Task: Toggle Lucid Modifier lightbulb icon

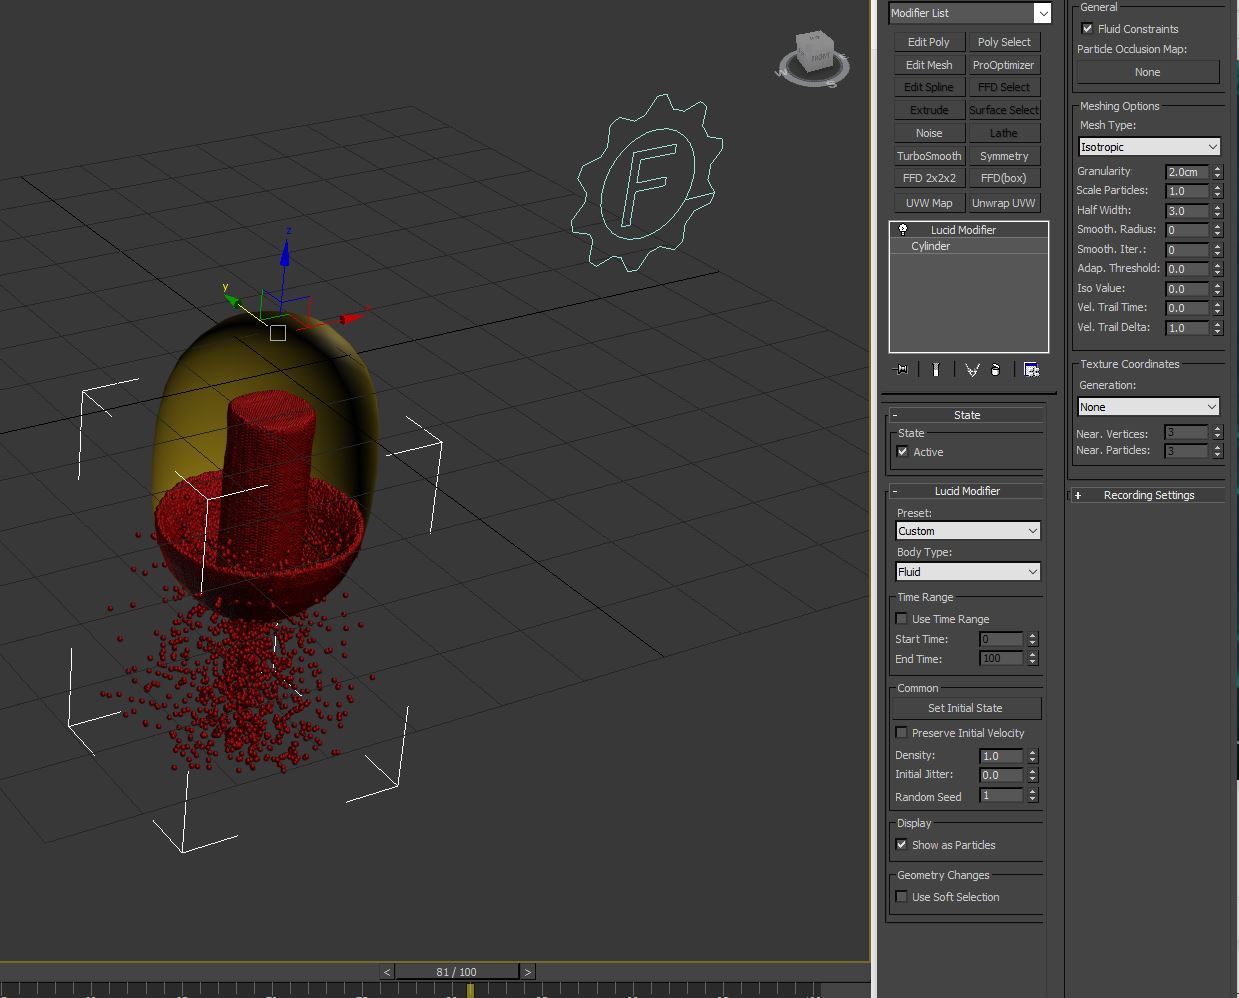Action: [x=903, y=230]
